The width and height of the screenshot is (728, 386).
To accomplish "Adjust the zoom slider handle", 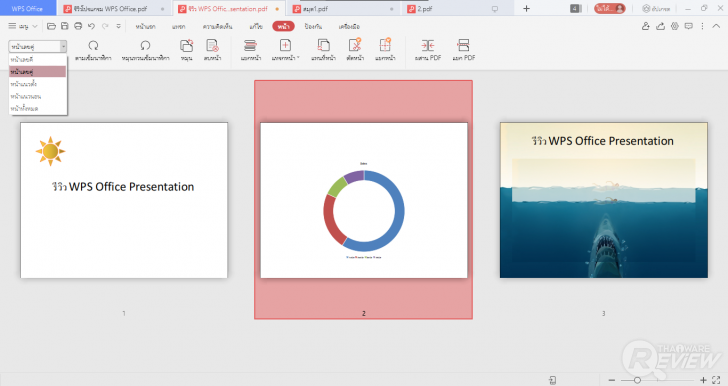I will pos(637,380).
